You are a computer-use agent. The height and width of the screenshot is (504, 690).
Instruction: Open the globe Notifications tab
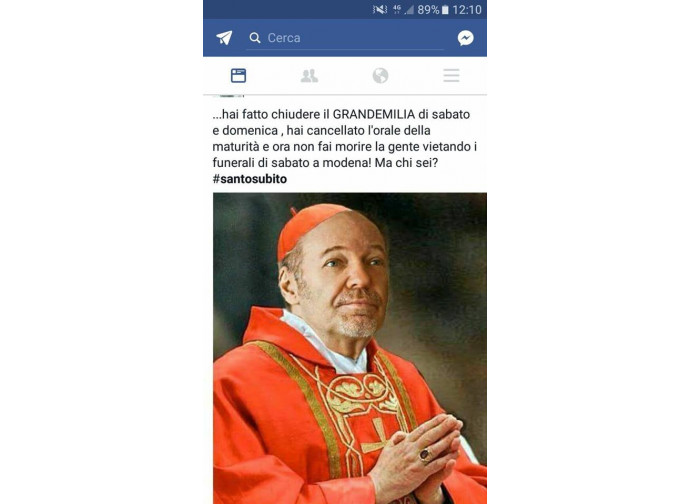(380, 76)
